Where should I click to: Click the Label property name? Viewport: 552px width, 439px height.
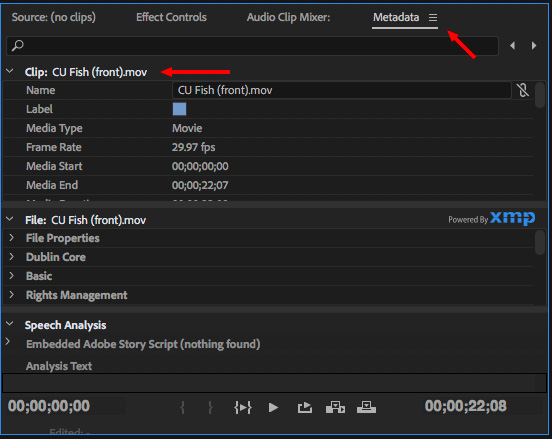coord(39,109)
